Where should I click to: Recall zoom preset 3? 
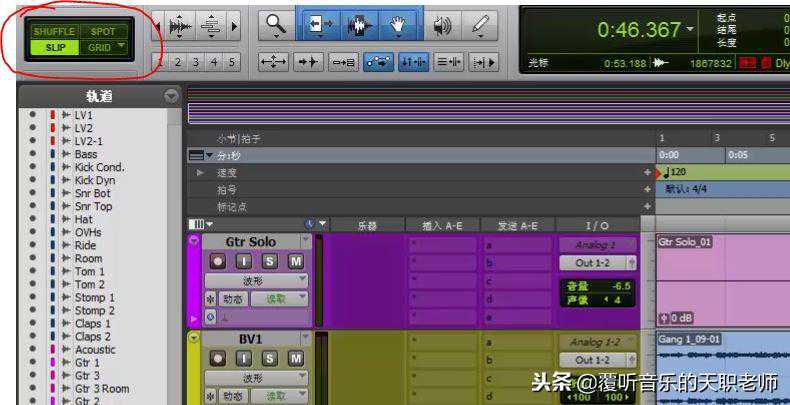tap(194, 62)
